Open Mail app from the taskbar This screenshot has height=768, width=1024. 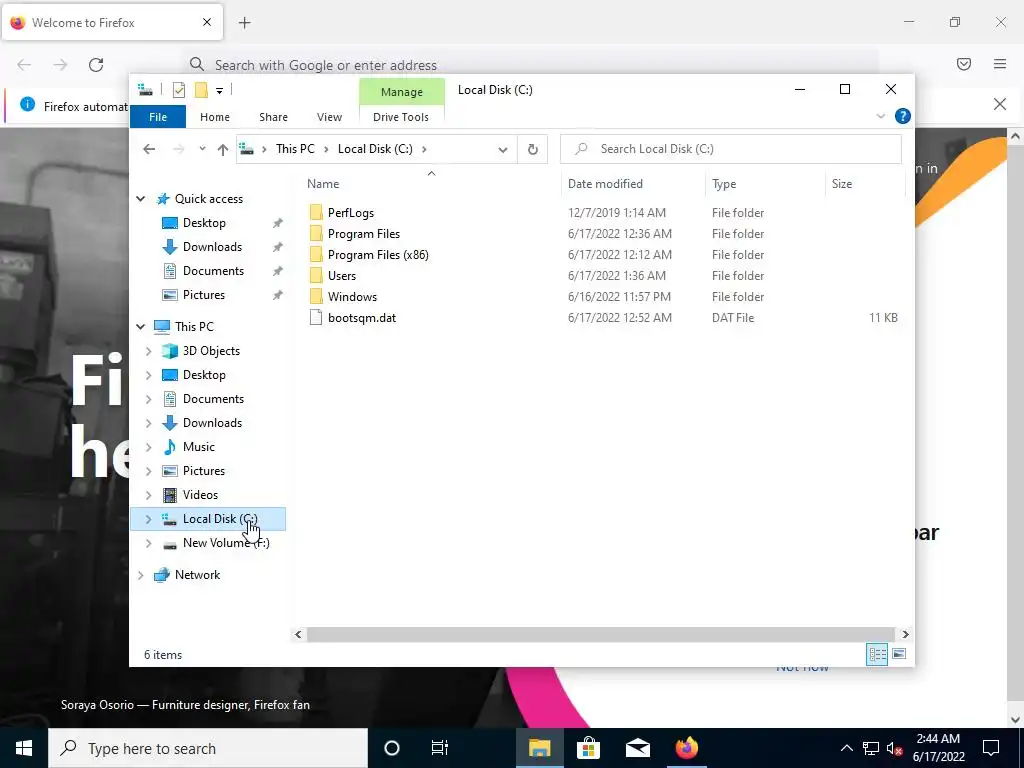637,748
